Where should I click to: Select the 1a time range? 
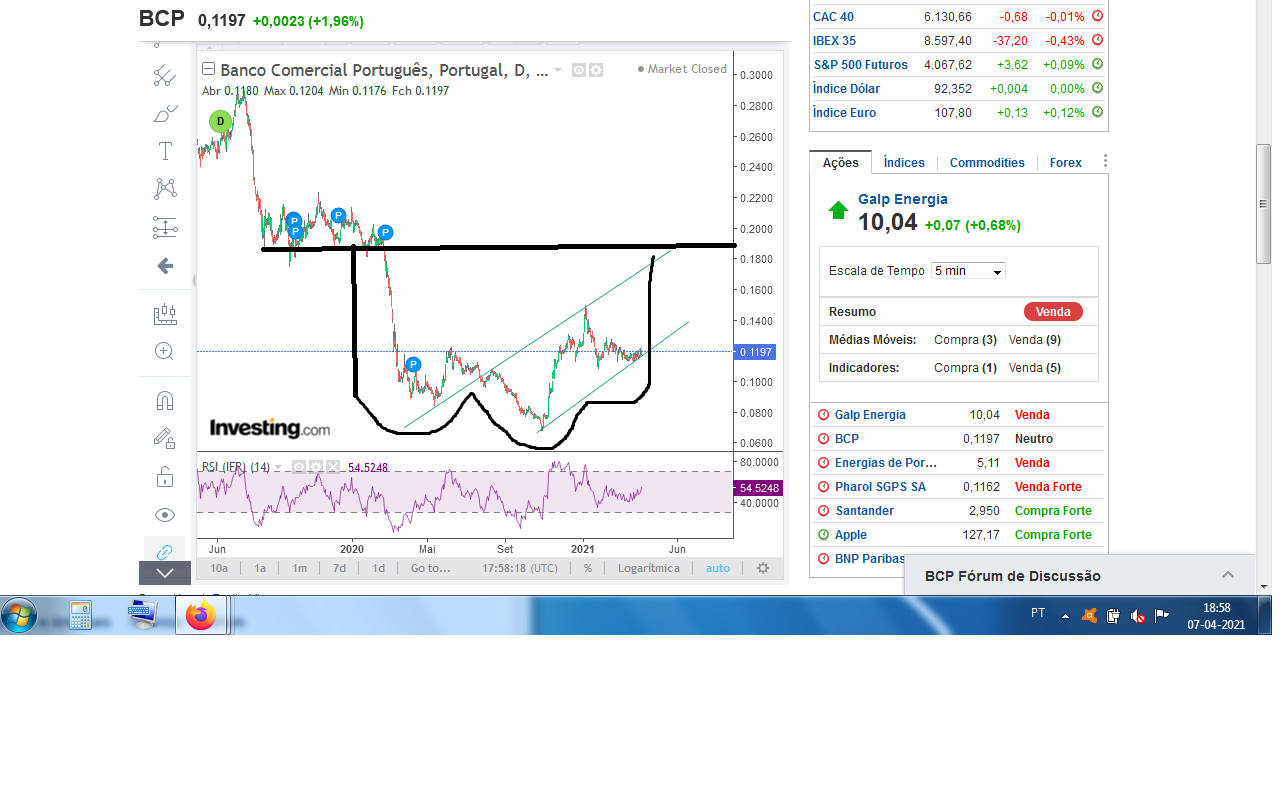pos(260,568)
